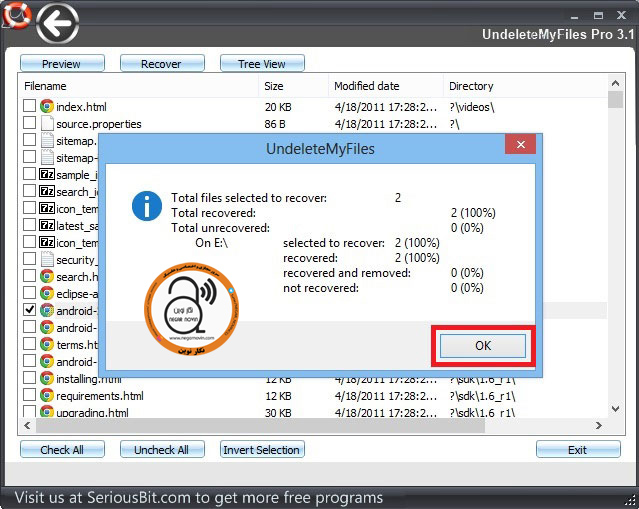The image size is (639, 509).
Task: Click the lifebuoy application logo
Action: pyautogui.click(x=16, y=15)
